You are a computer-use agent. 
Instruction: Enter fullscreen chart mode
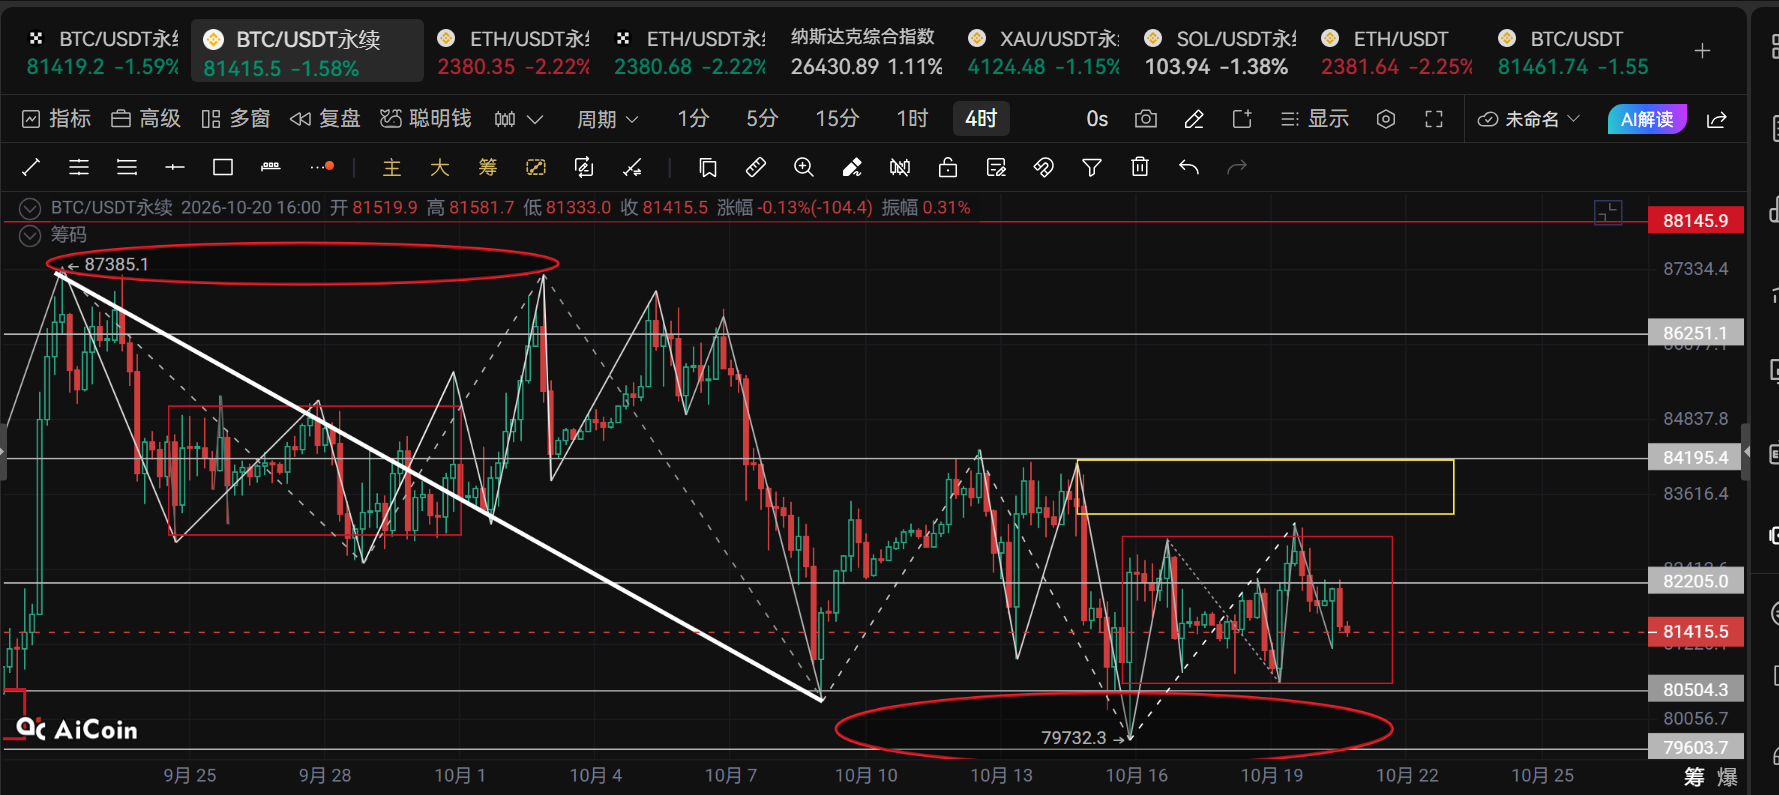(x=1434, y=119)
